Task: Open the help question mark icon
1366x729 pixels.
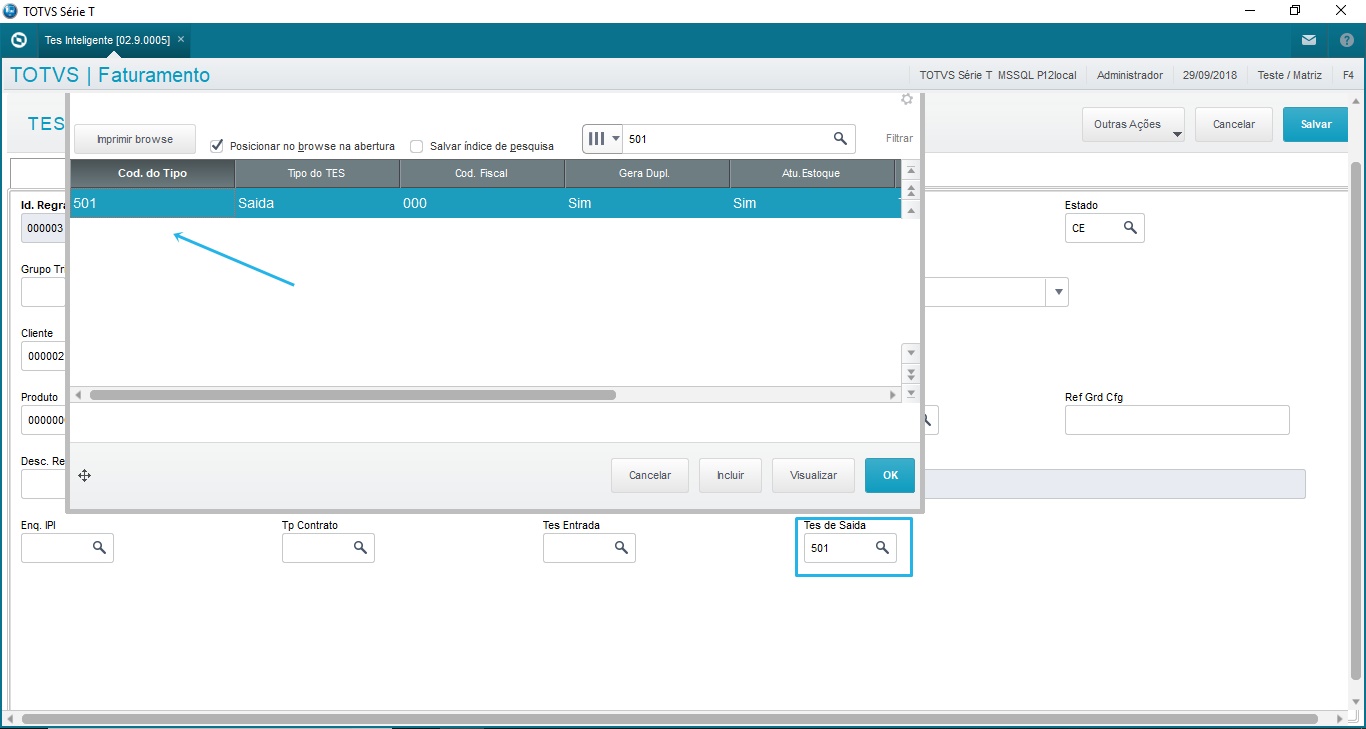Action: tap(1347, 41)
